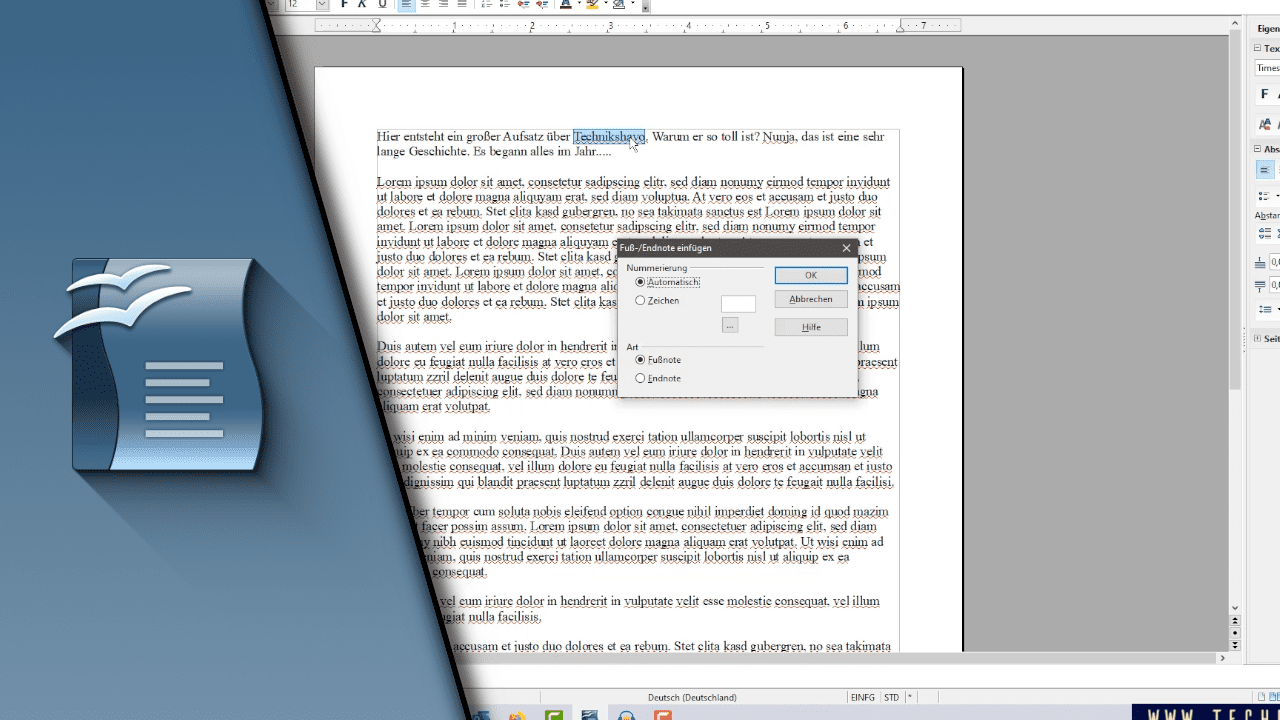Select the Endnote radio button
This screenshot has height=720, width=1280.
[x=640, y=378]
